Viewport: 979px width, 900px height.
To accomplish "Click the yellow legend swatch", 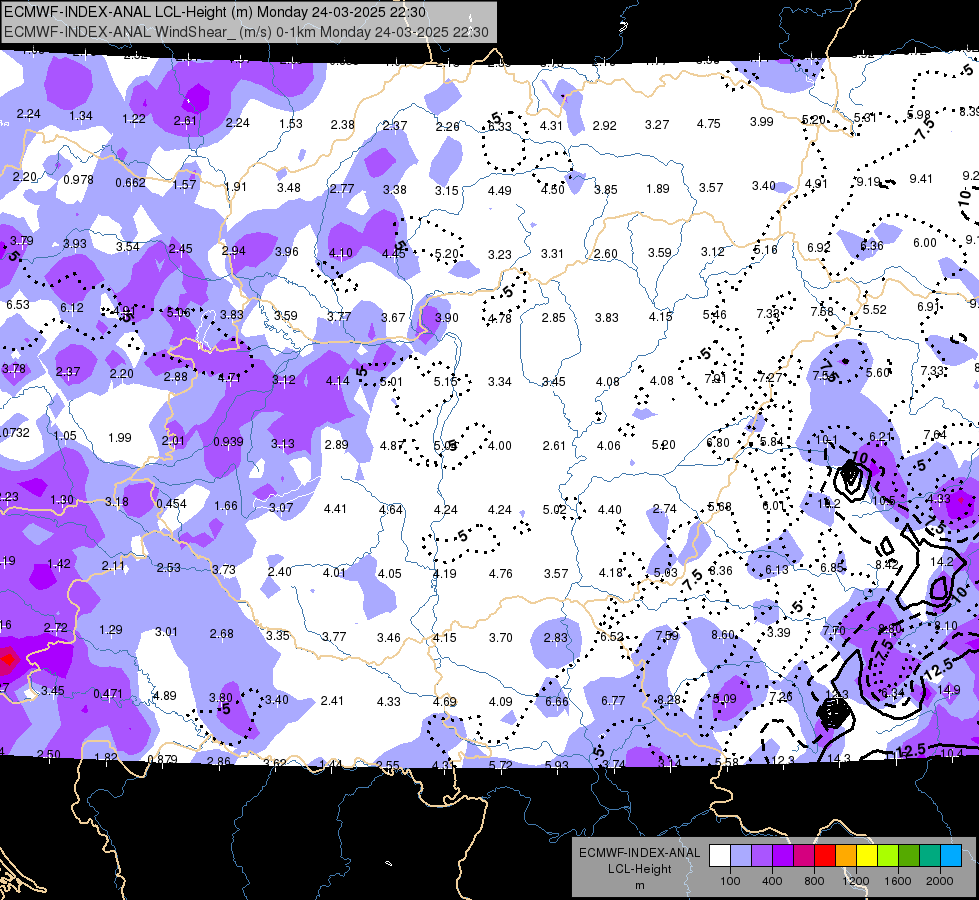I will click(867, 856).
